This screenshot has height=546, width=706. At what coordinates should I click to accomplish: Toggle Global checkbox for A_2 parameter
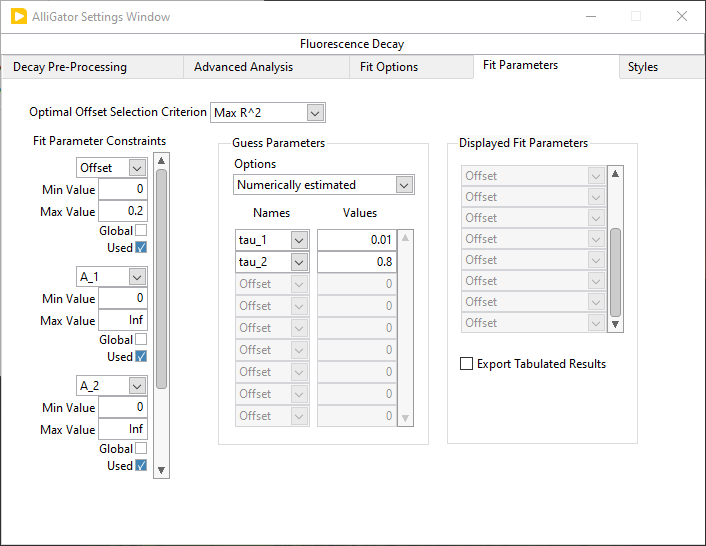[141, 448]
